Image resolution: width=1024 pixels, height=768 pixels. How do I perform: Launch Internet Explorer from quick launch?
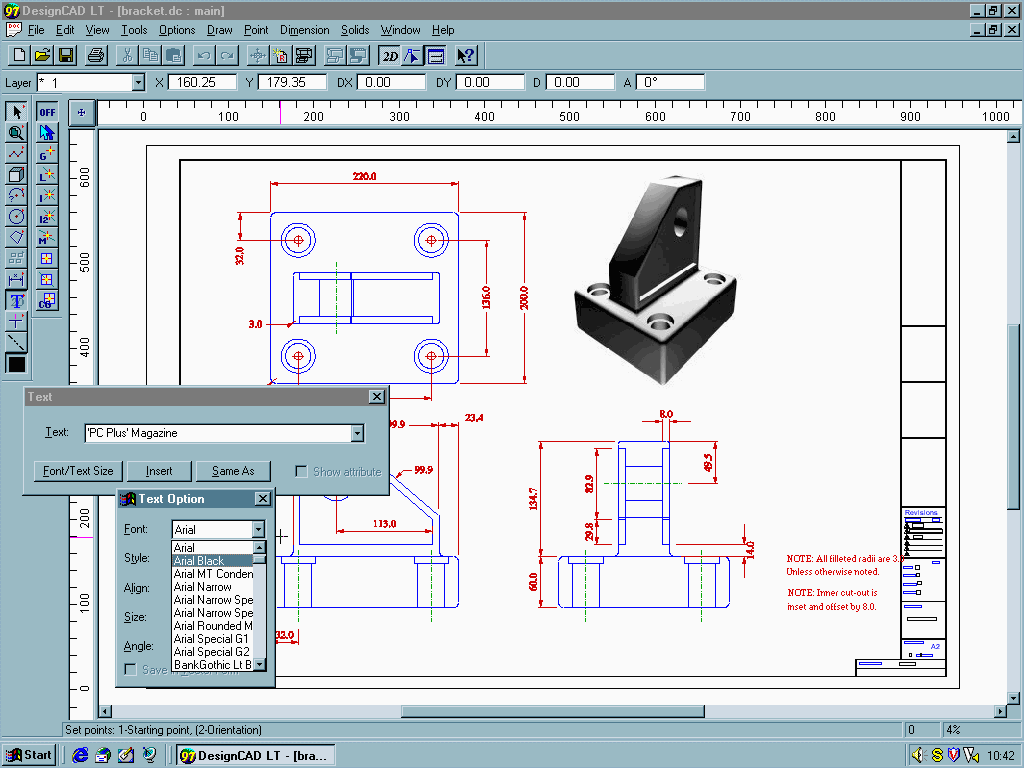point(80,756)
